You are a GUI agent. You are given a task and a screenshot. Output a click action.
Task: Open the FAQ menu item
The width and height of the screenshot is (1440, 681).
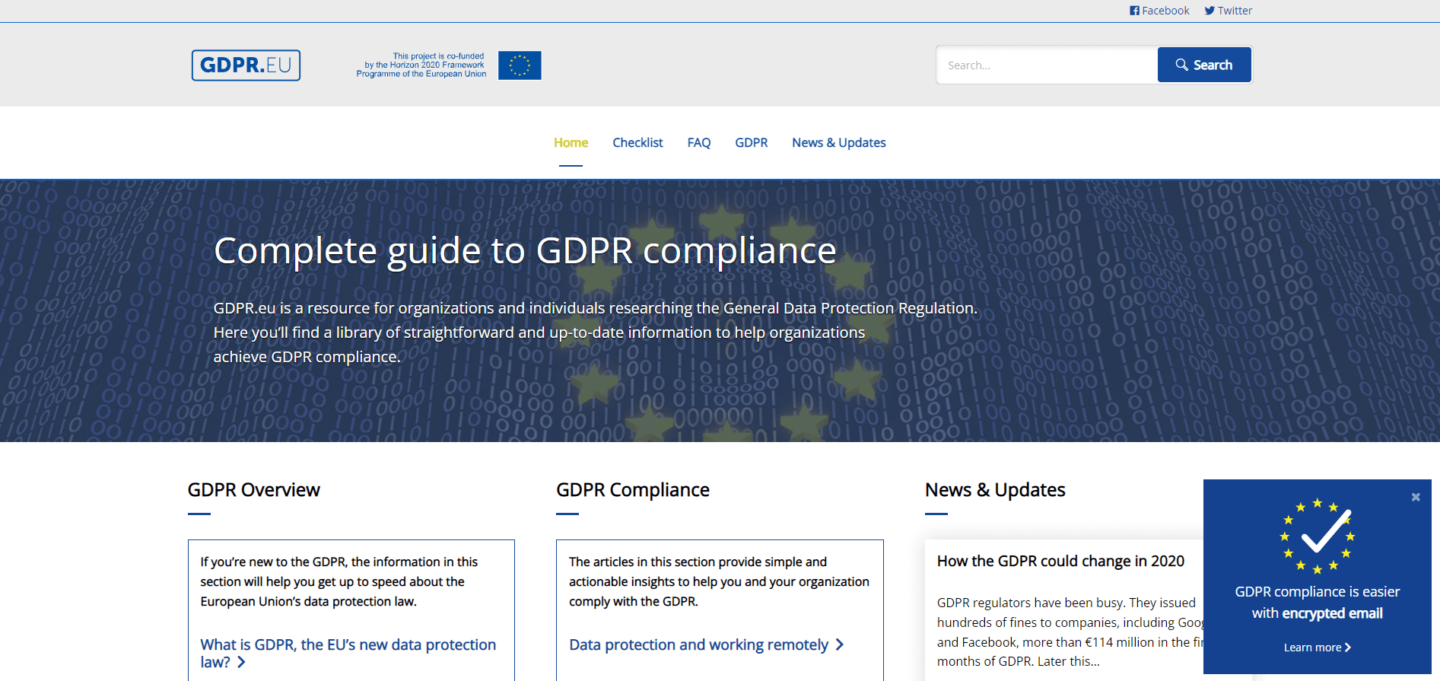coord(699,143)
